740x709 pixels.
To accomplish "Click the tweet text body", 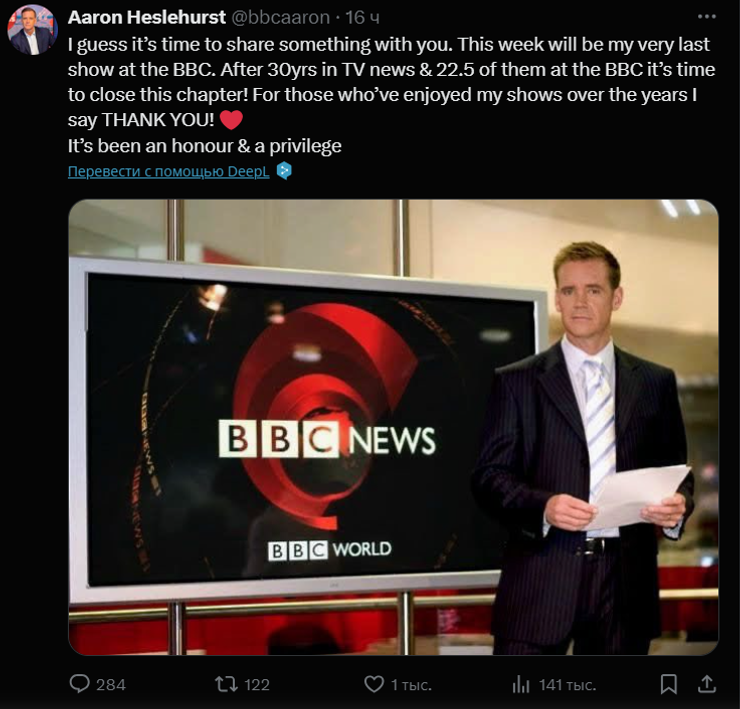I will [392, 95].
